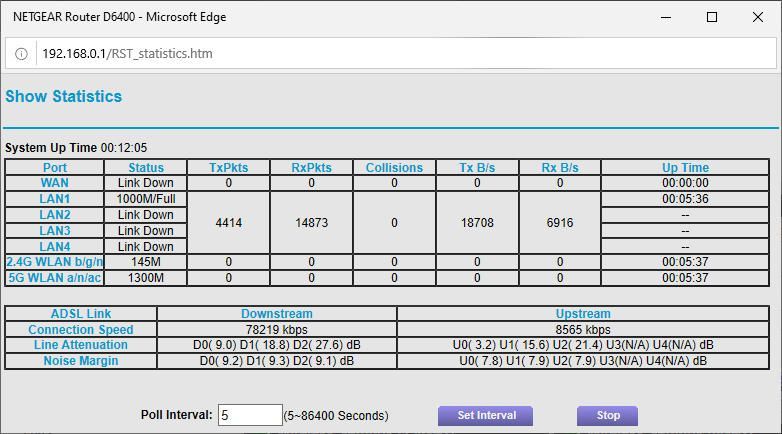The image size is (782, 434).
Task: Click the Poll Interval label
Action: point(177,415)
